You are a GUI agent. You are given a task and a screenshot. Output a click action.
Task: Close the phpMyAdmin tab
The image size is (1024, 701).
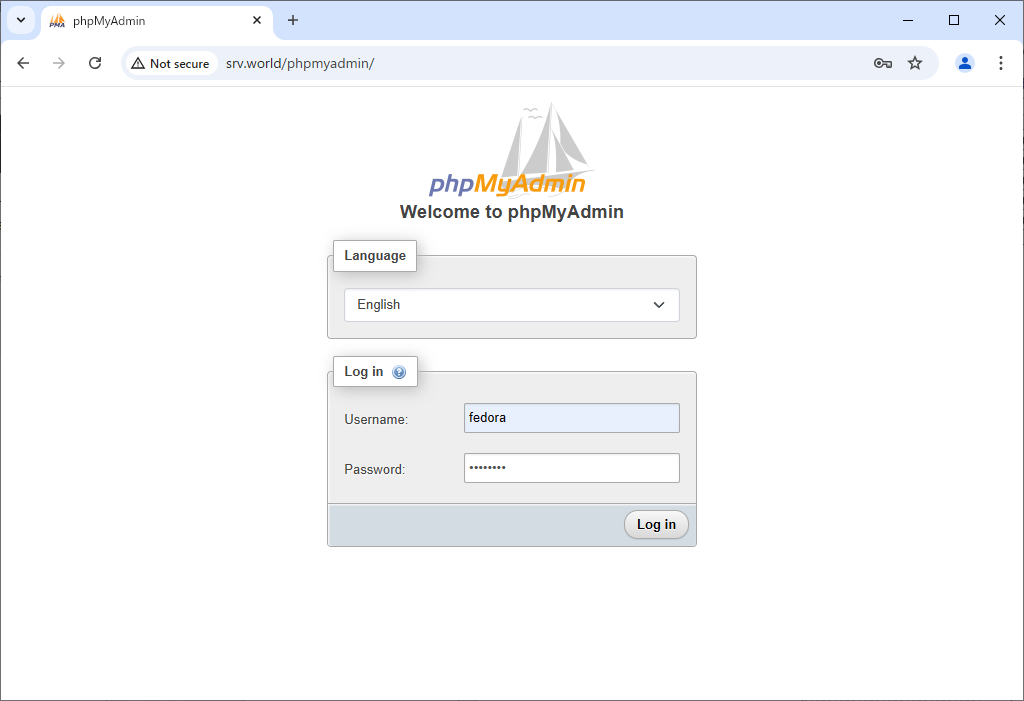pyautogui.click(x=257, y=20)
